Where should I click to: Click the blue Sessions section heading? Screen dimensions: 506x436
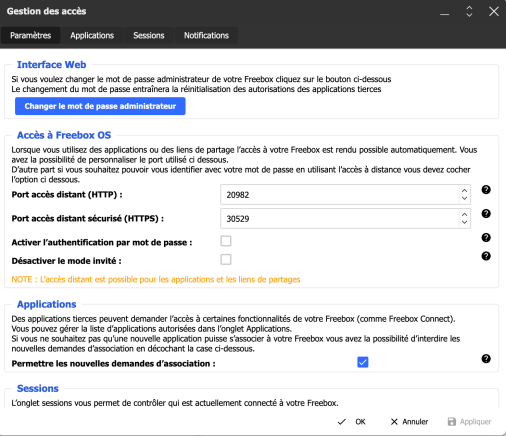38,388
